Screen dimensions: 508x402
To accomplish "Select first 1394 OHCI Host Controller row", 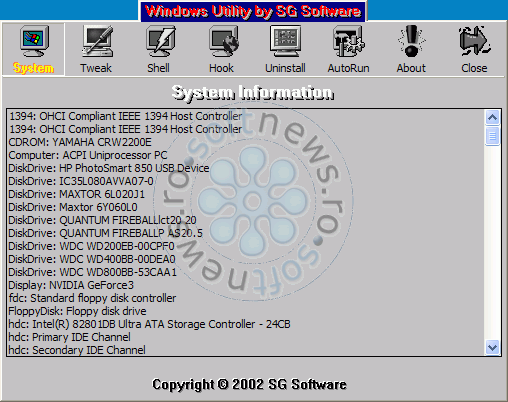I will point(245,116).
